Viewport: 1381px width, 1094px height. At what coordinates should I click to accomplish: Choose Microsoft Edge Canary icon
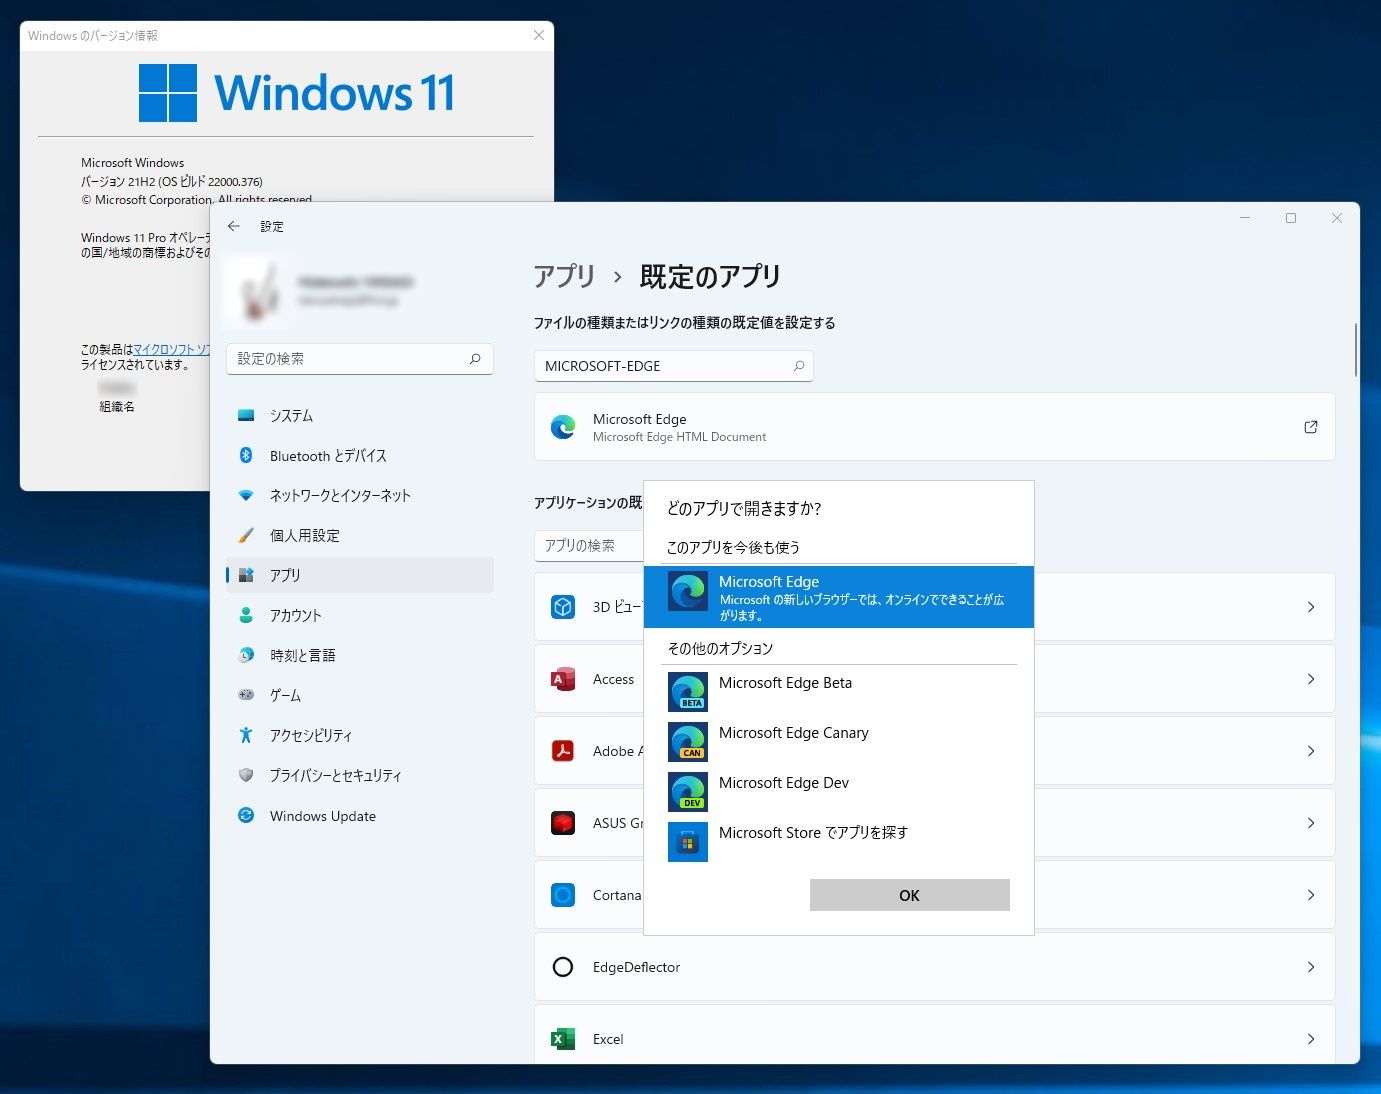[x=688, y=742]
